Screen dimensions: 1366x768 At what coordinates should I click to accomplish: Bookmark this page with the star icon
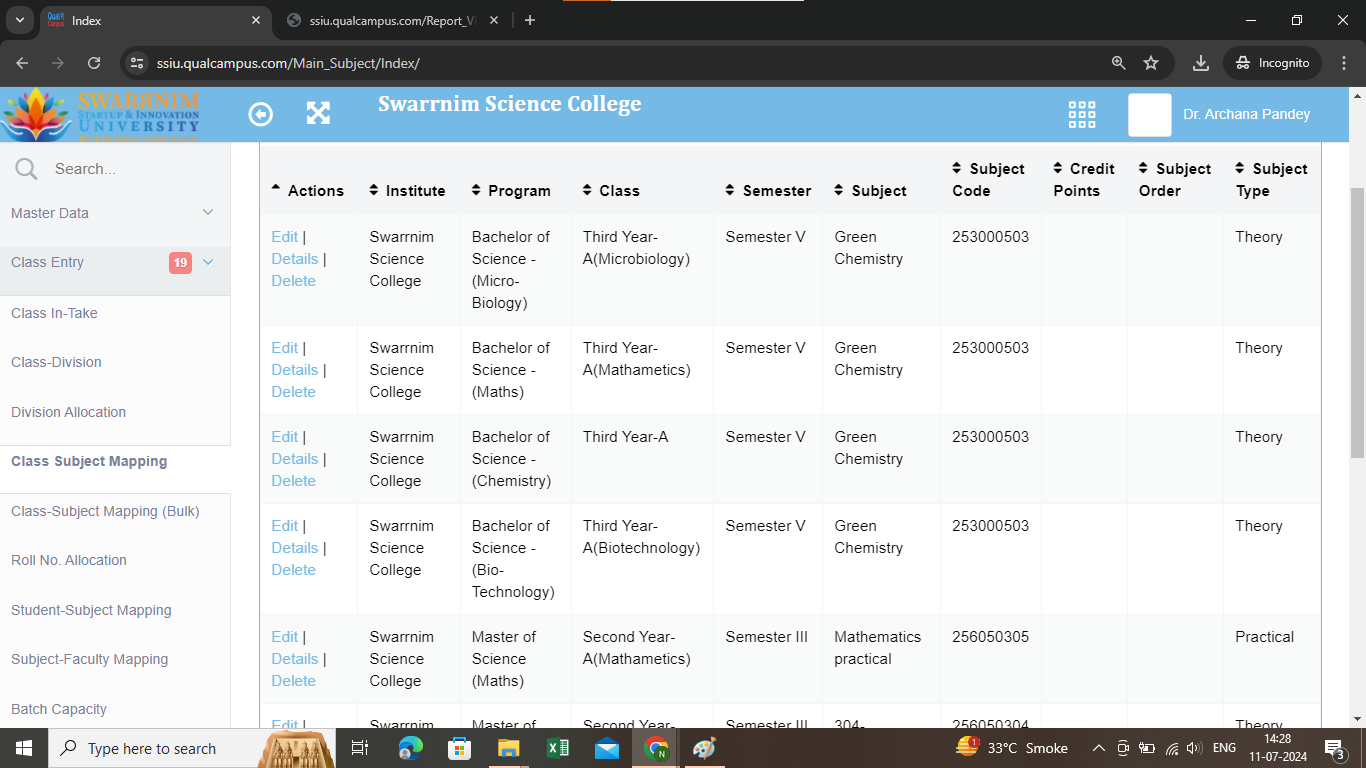(x=1151, y=62)
